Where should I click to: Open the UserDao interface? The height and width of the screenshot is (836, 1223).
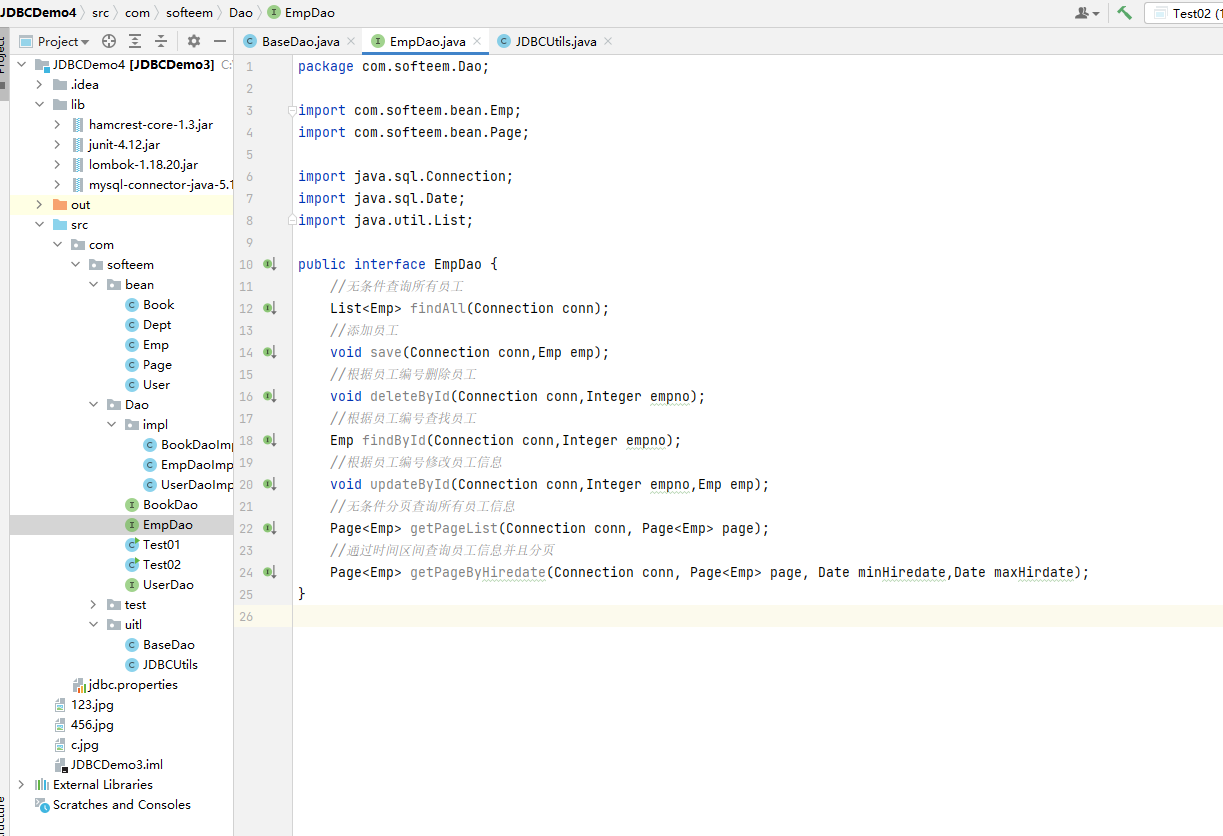click(x=168, y=584)
